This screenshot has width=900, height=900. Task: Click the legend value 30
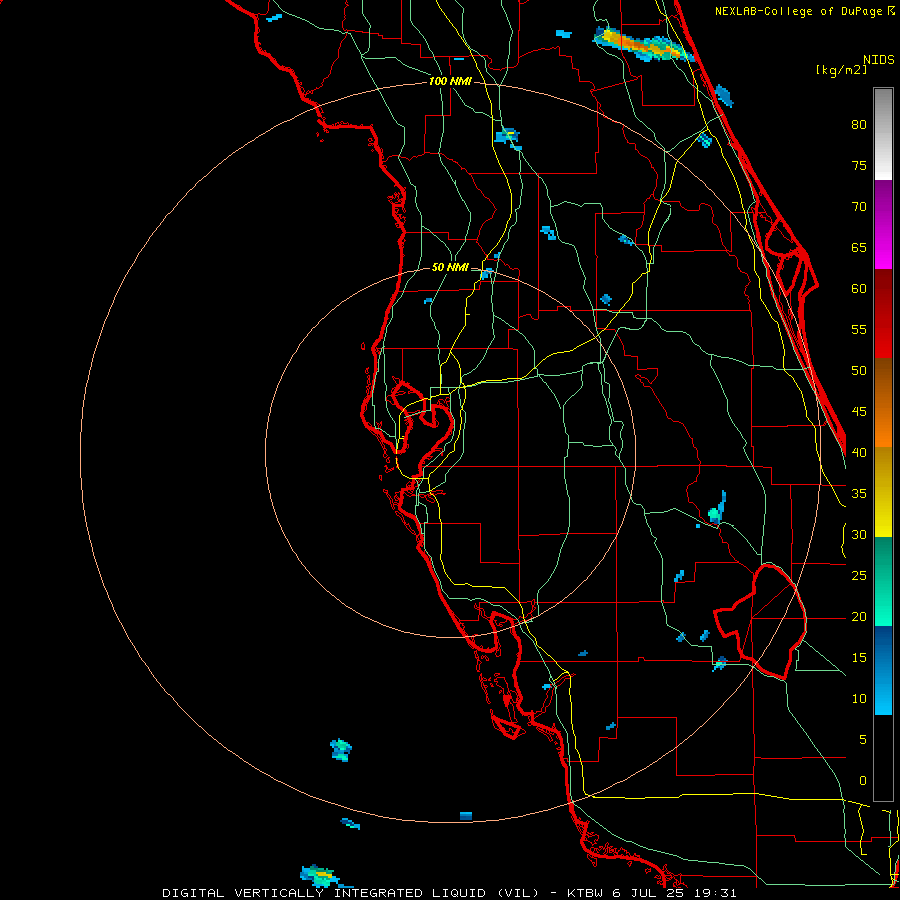click(859, 534)
